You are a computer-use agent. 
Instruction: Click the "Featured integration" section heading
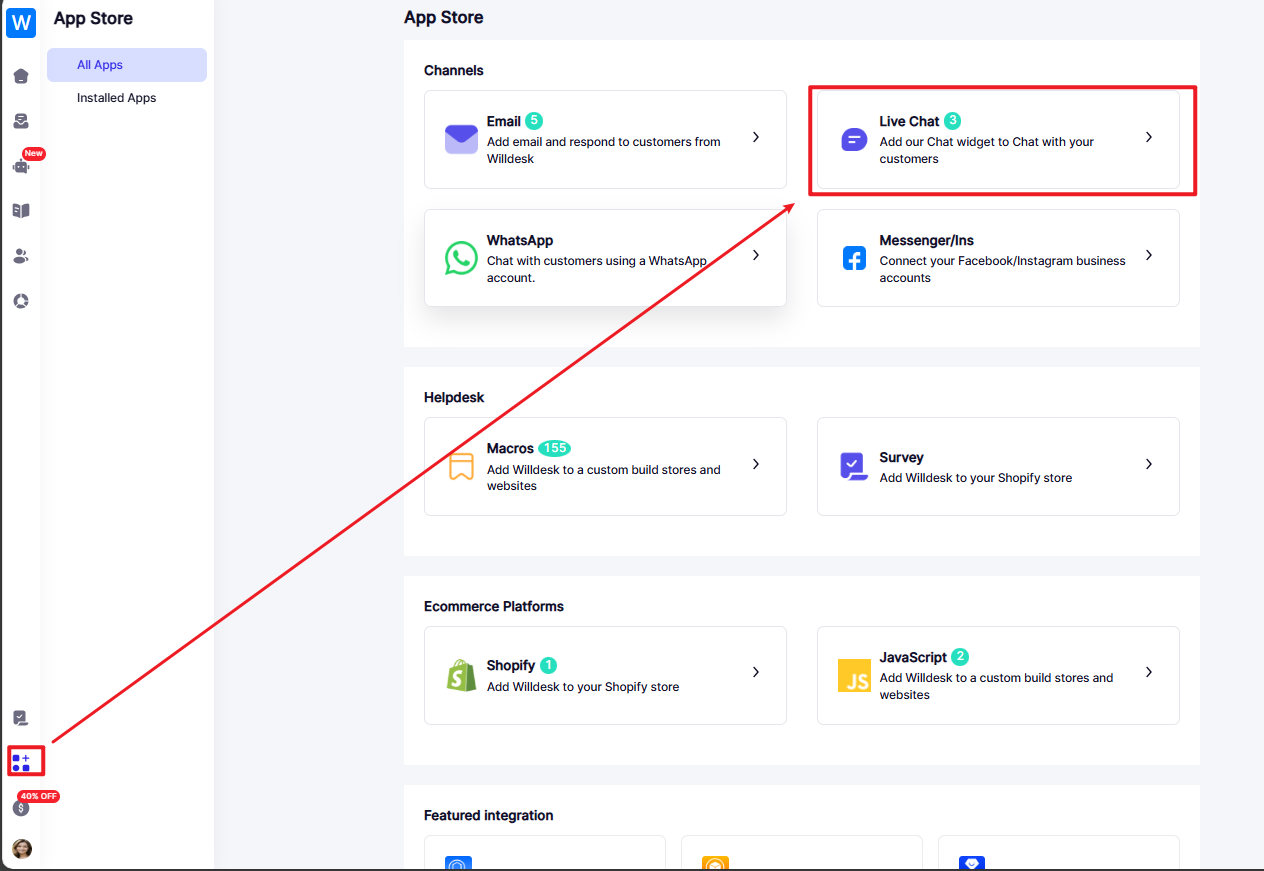click(489, 815)
